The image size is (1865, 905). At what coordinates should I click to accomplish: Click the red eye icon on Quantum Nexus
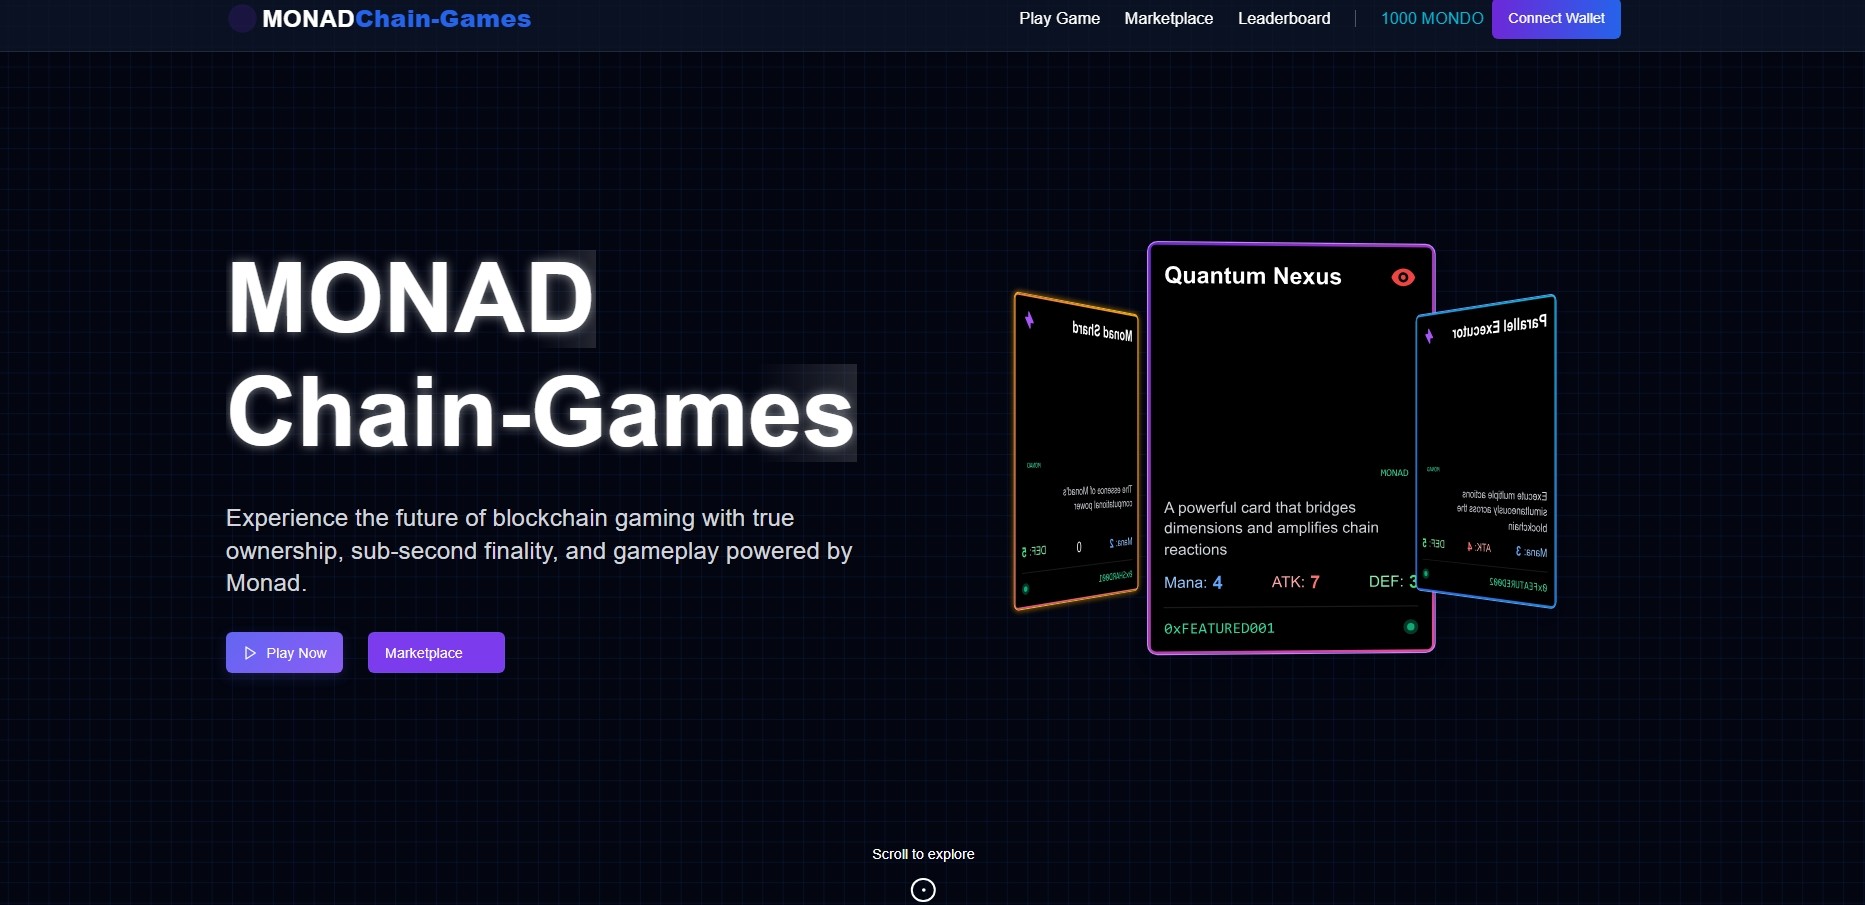[1403, 277]
